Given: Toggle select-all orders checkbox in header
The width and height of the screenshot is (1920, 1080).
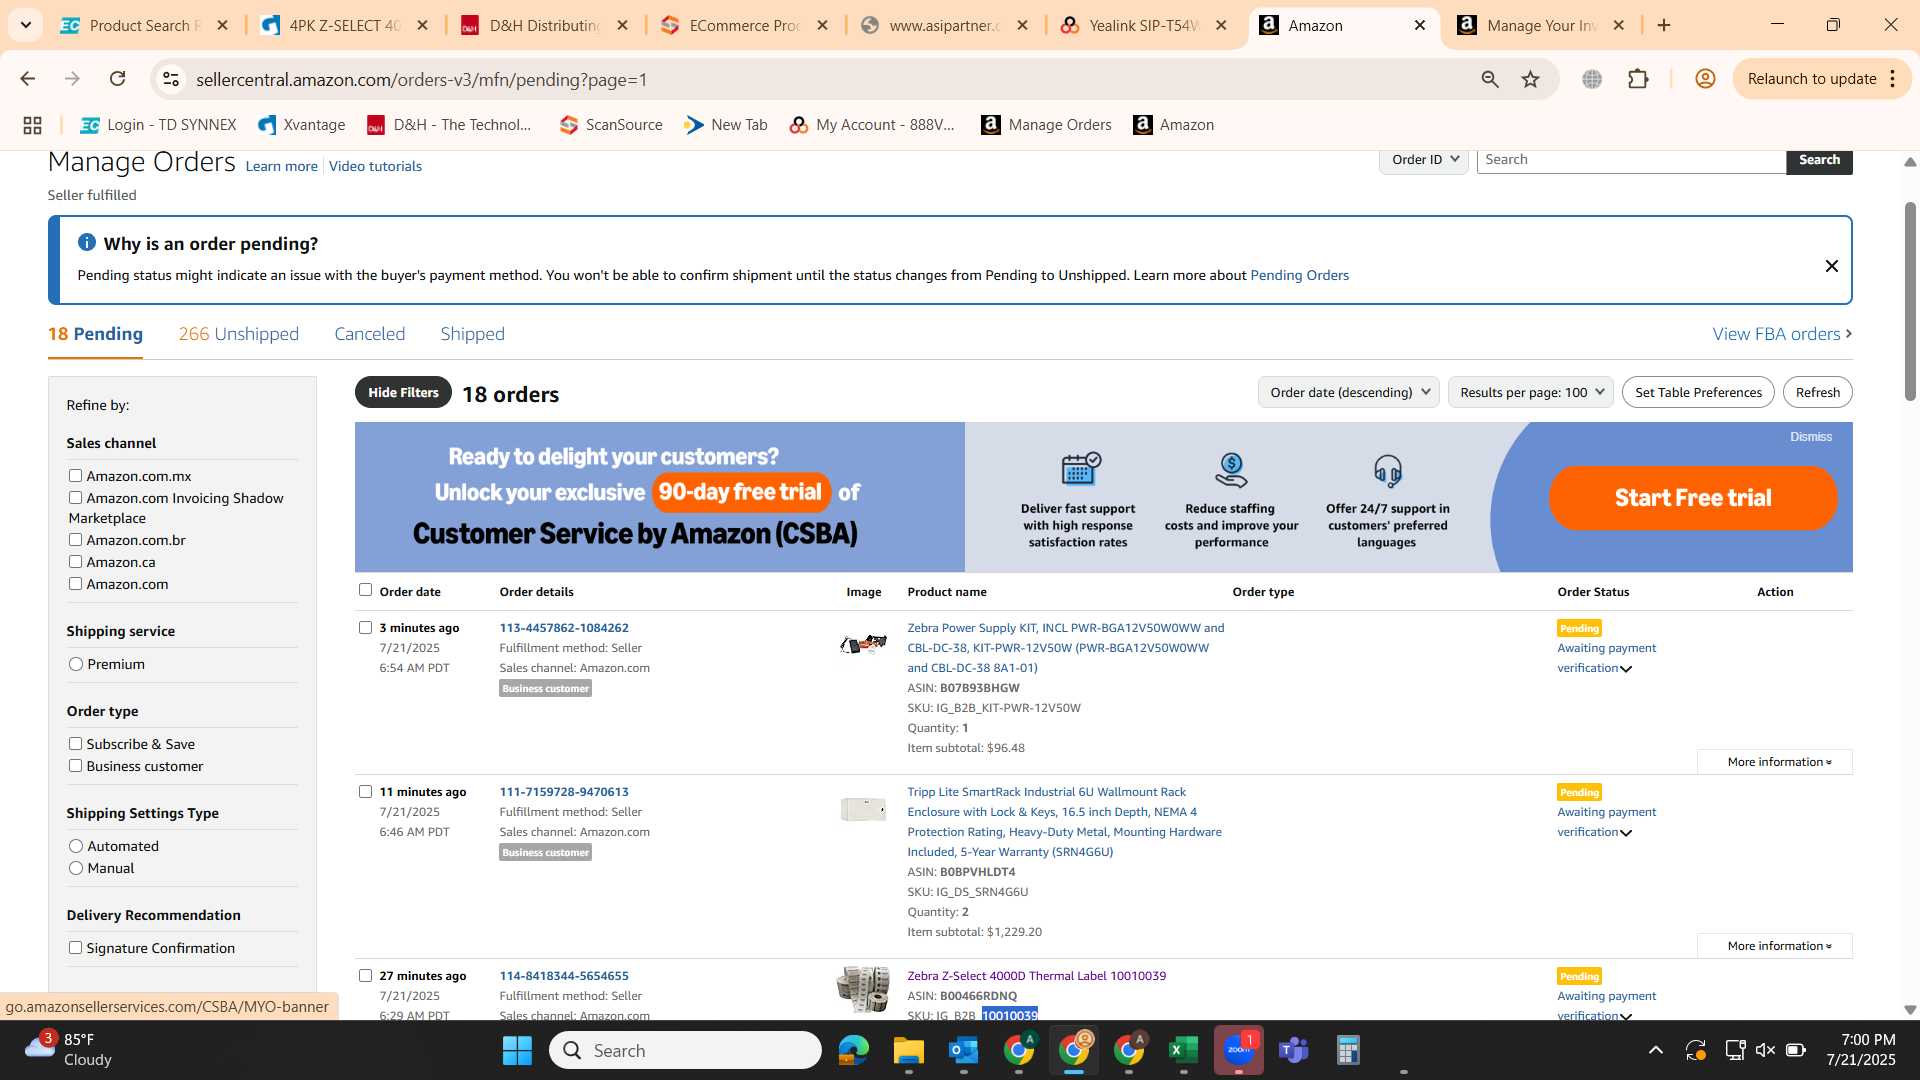Looking at the screenshot, I should [x=365, y=590].
